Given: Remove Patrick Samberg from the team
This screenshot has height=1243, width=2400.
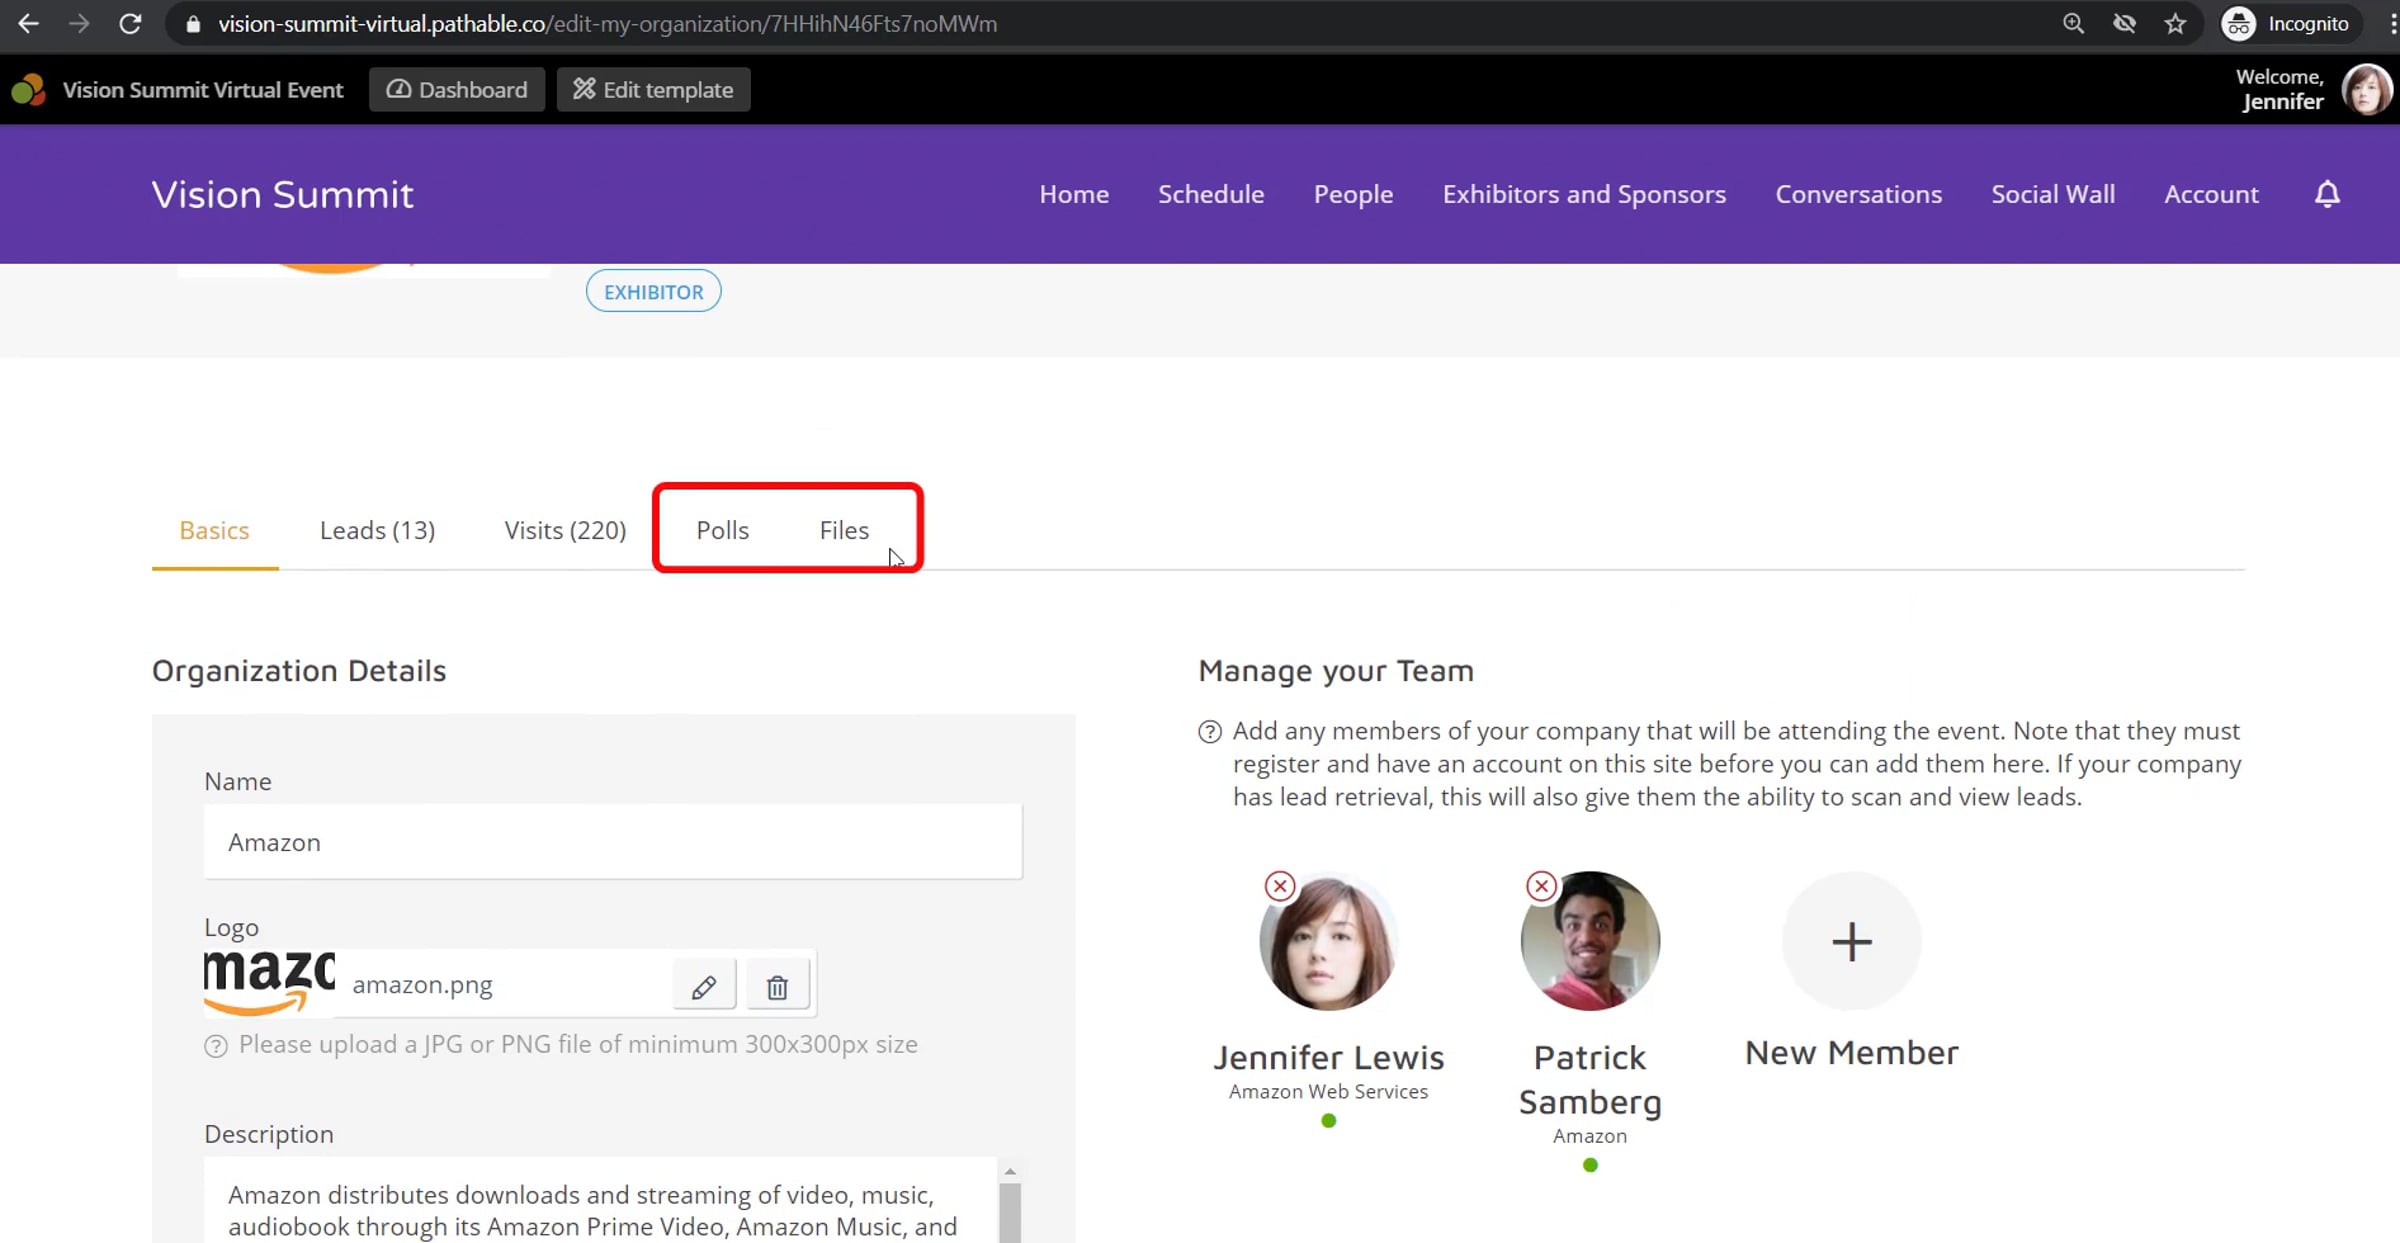Looking at the screenshot, I should click(x=1541, y=886).
